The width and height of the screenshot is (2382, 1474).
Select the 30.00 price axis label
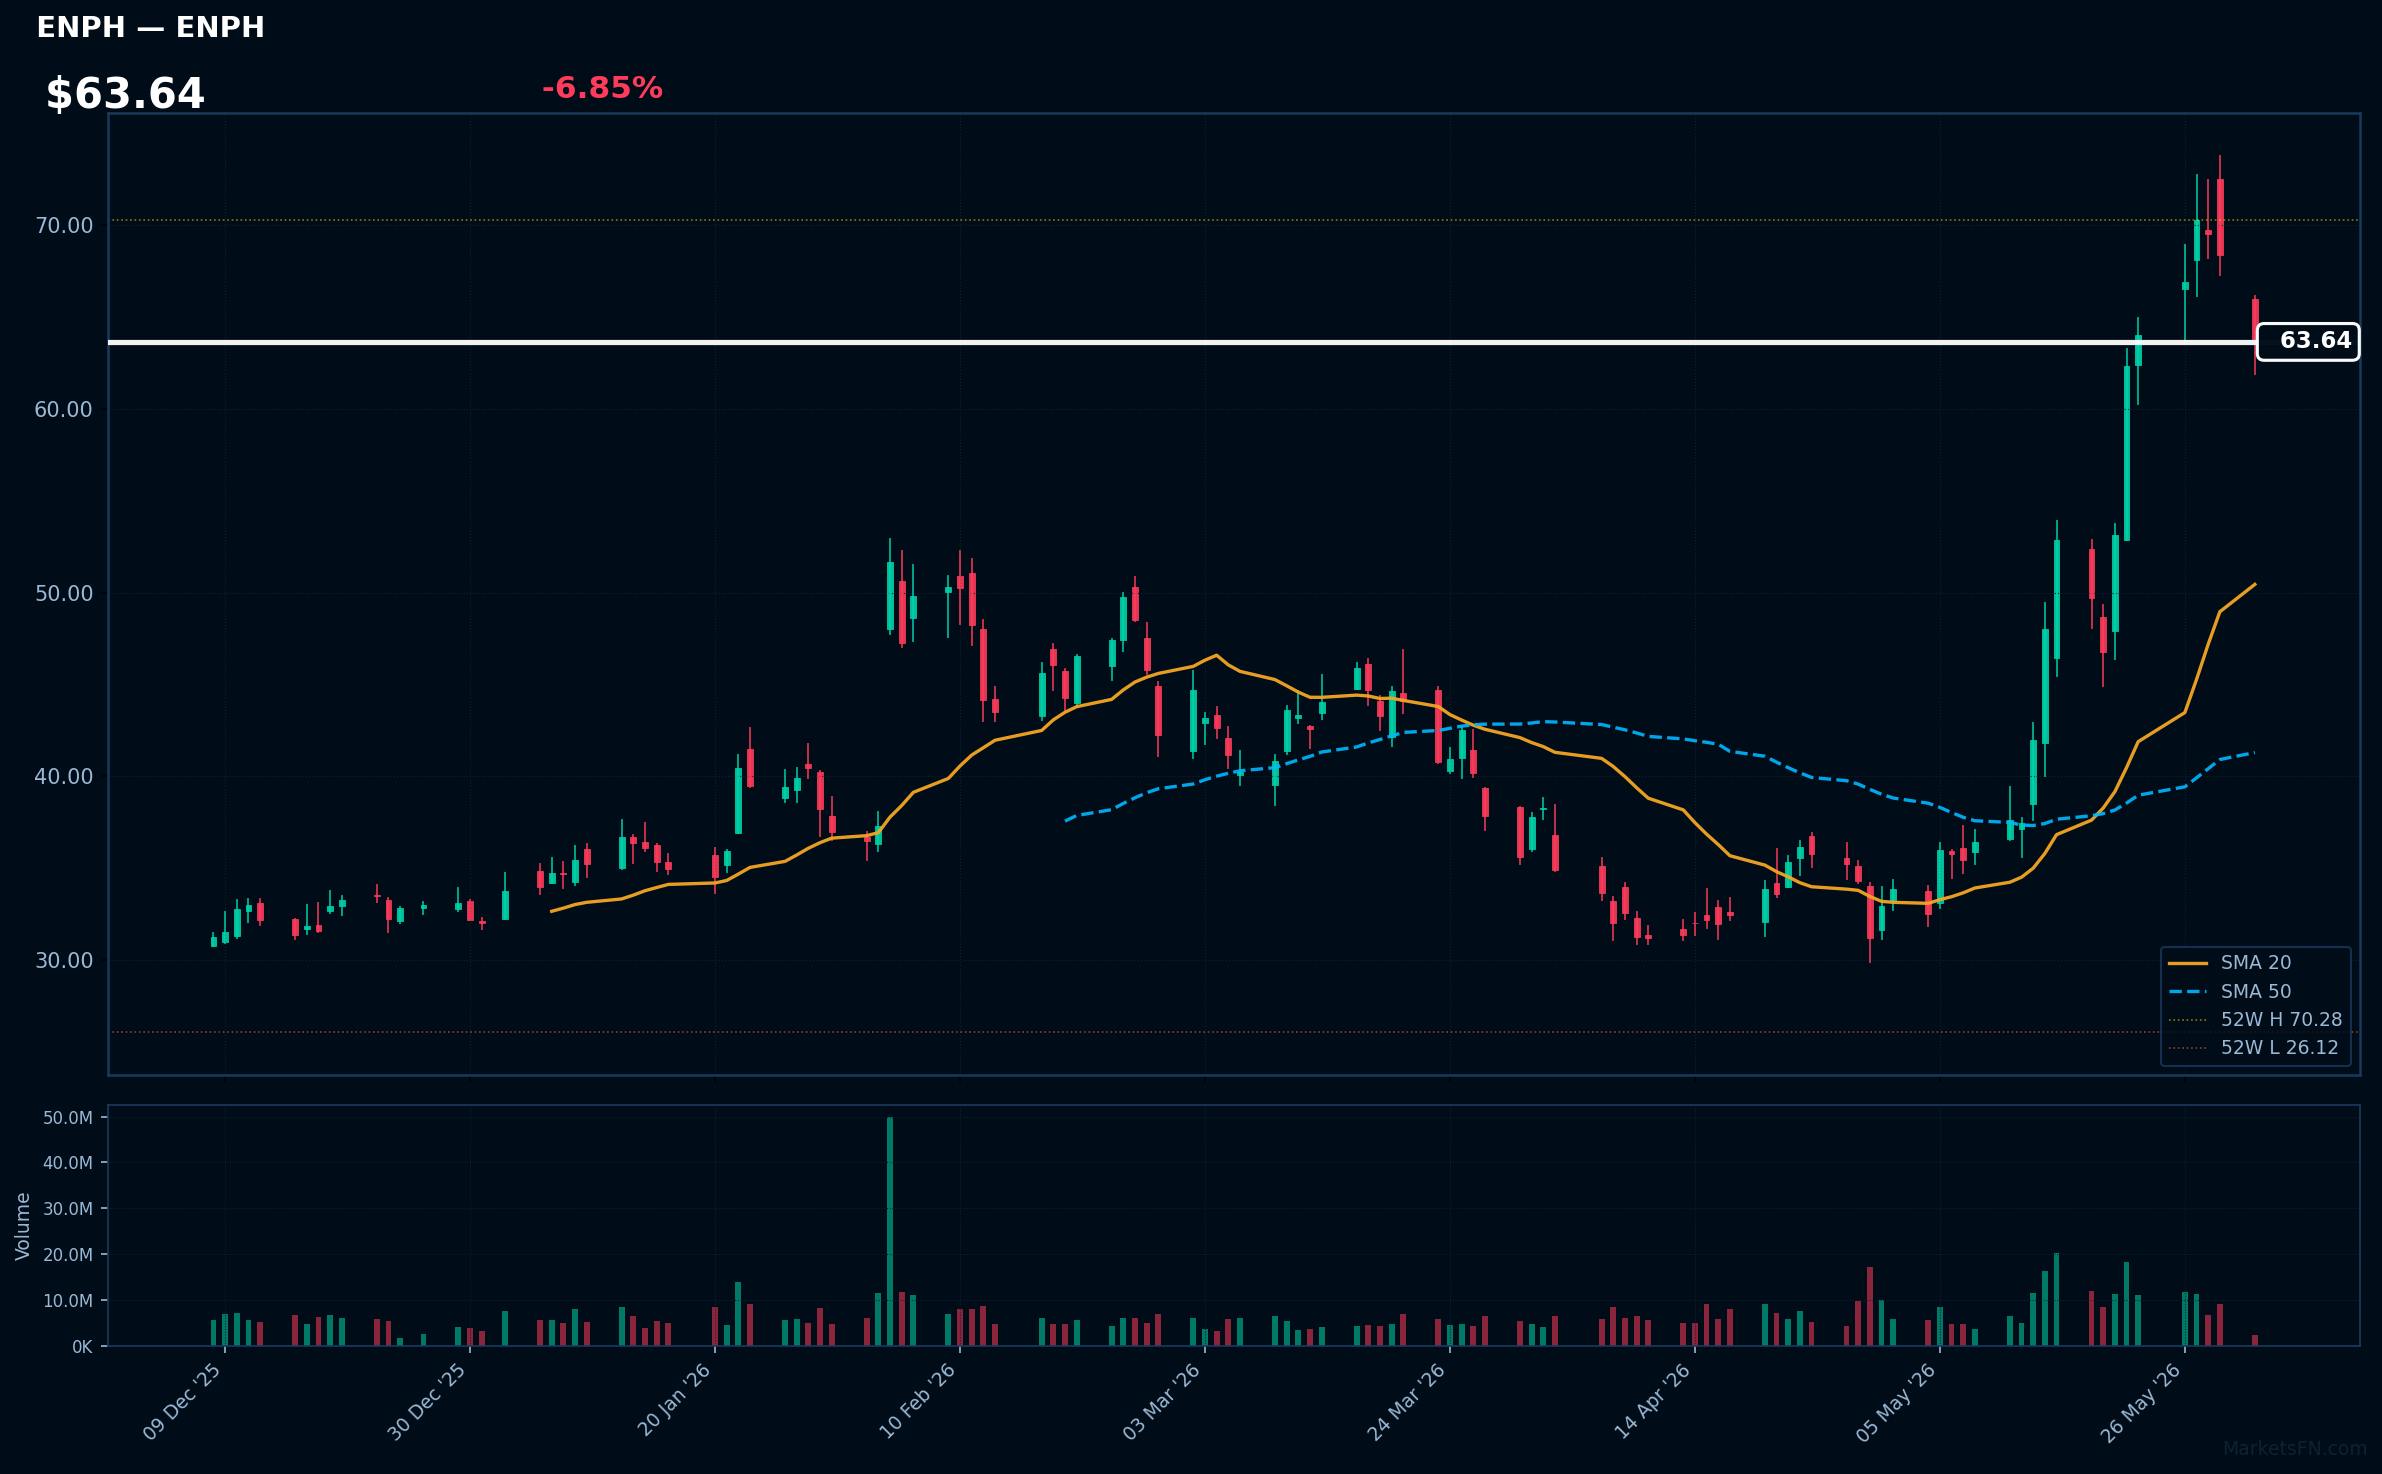coord(65,961)
